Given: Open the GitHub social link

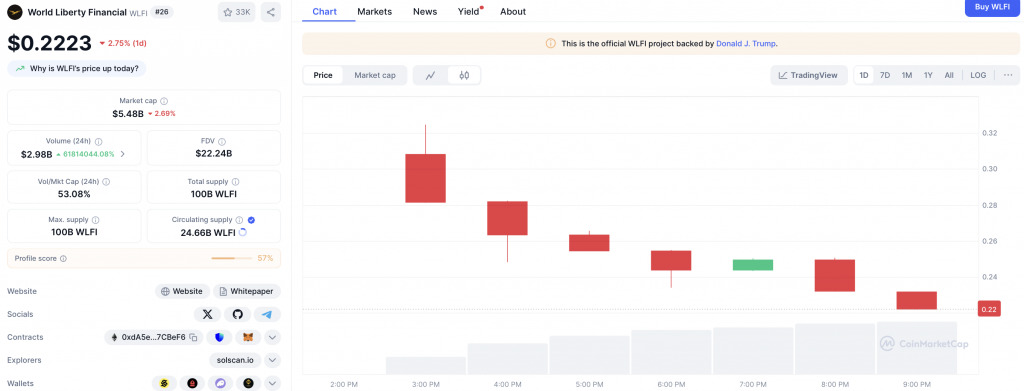Looking at the screenshot, I should click(238, 315).
